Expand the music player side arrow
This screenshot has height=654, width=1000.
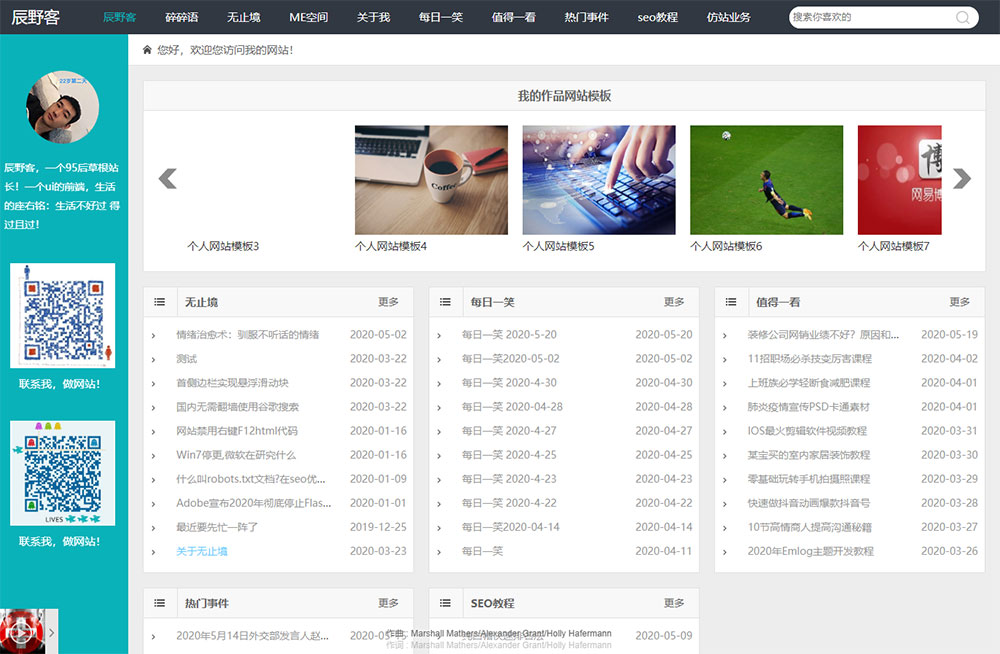tap(52, 632)
